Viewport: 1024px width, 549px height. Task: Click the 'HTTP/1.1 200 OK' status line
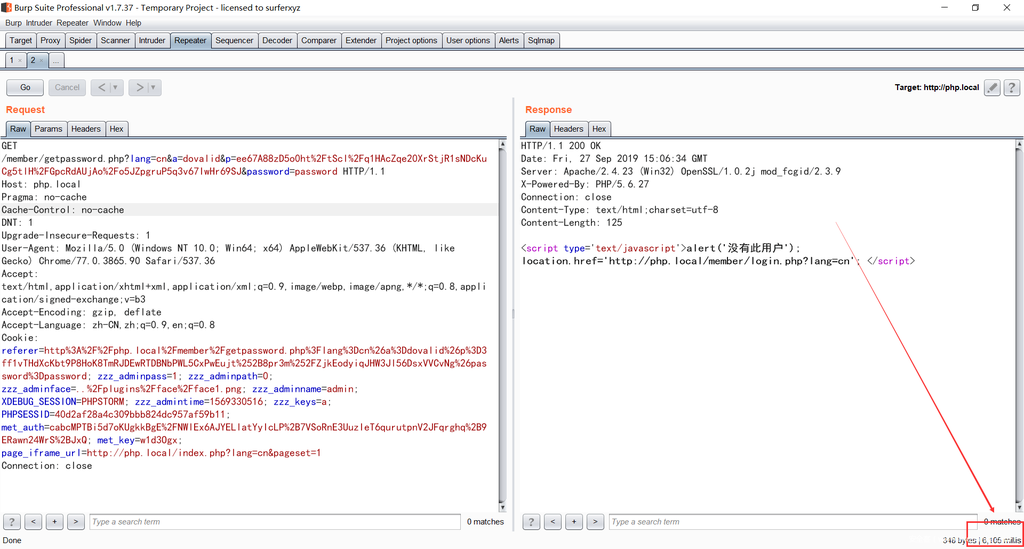point(561,146)
